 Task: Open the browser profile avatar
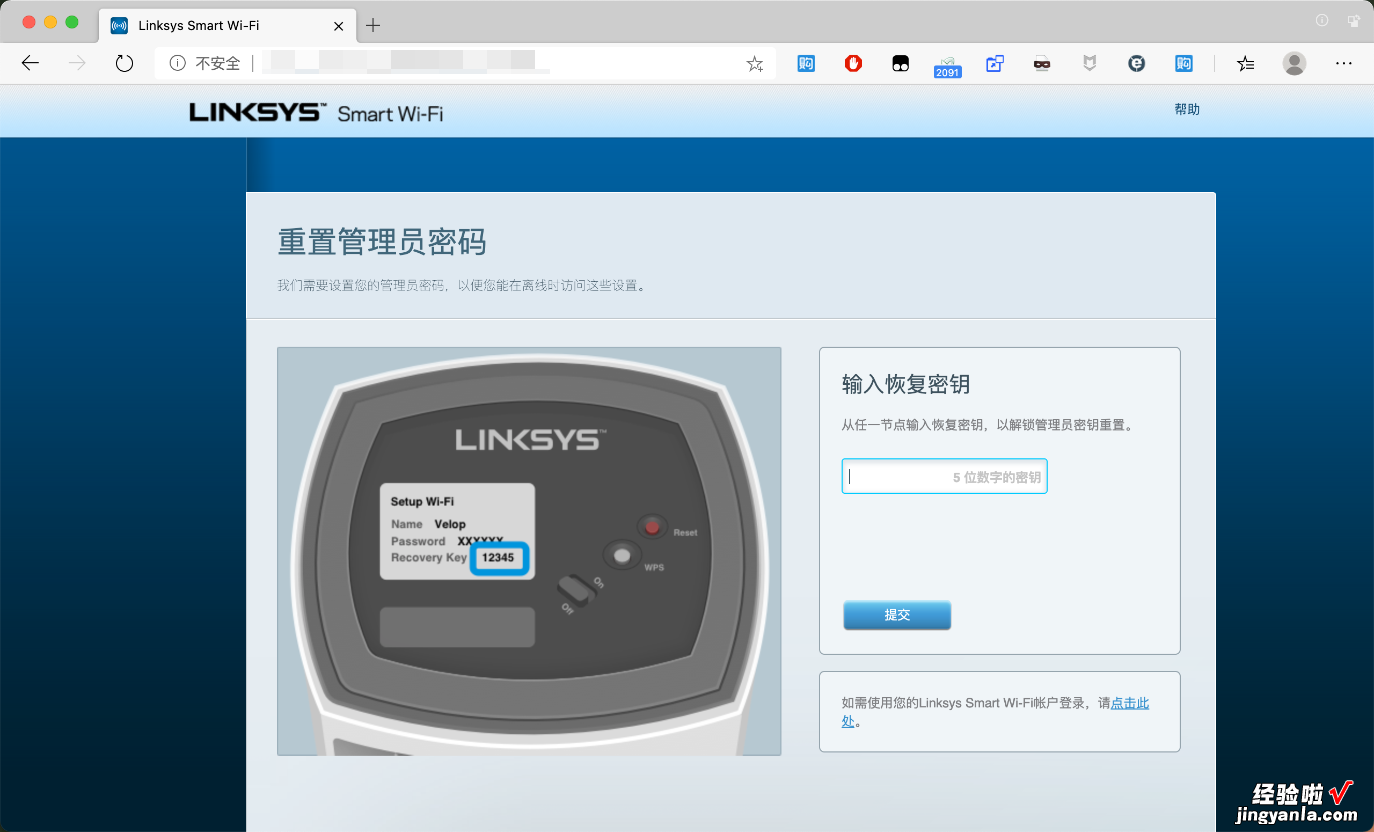pyautogui.click(x=1294, y=63)
